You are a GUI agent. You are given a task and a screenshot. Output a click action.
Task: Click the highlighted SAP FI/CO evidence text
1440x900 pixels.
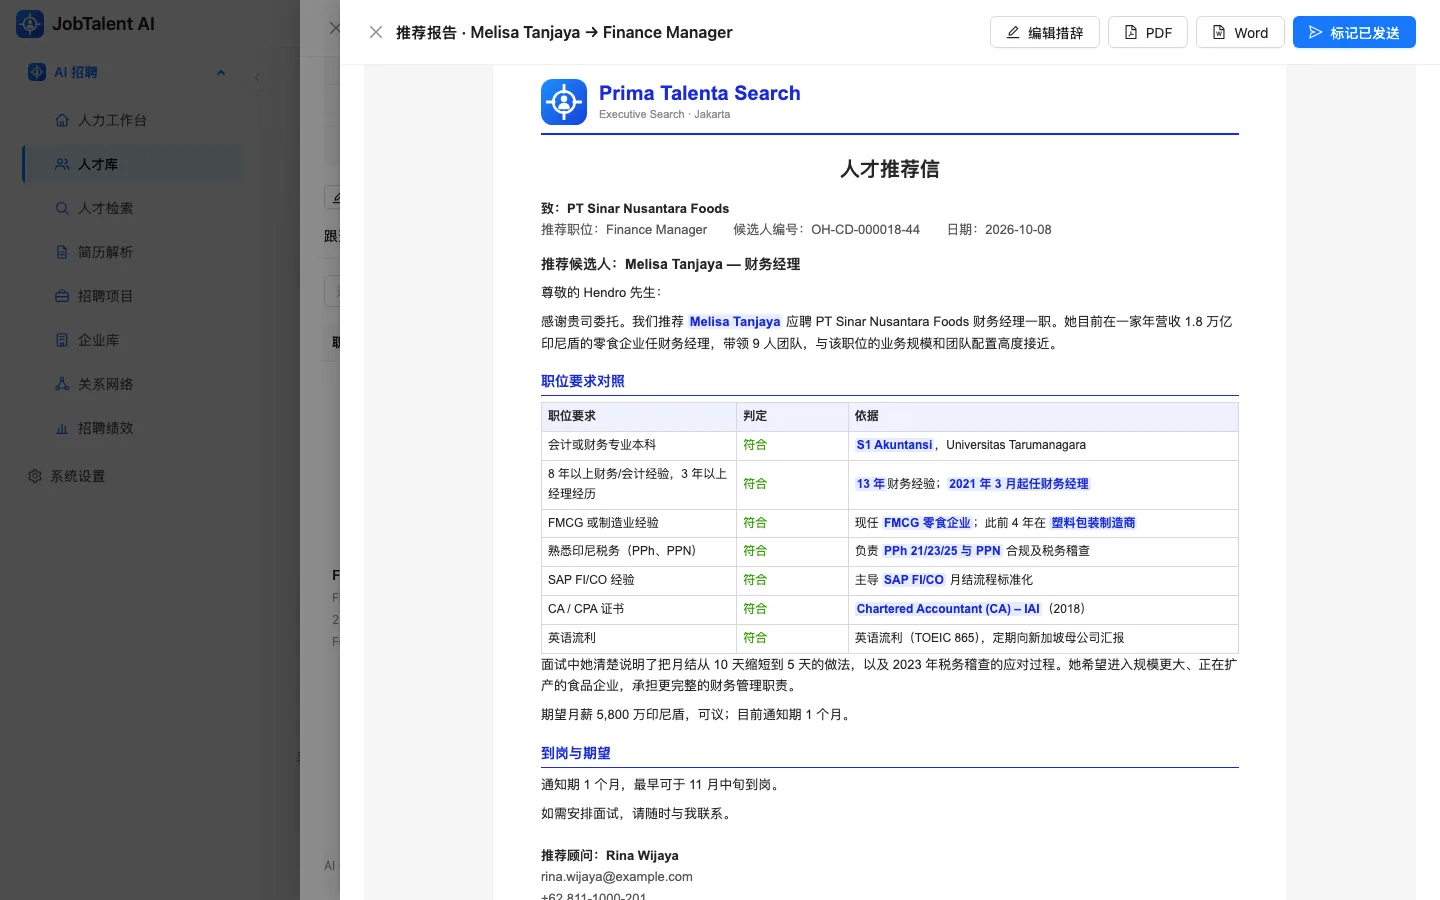(x=913, y=580)
